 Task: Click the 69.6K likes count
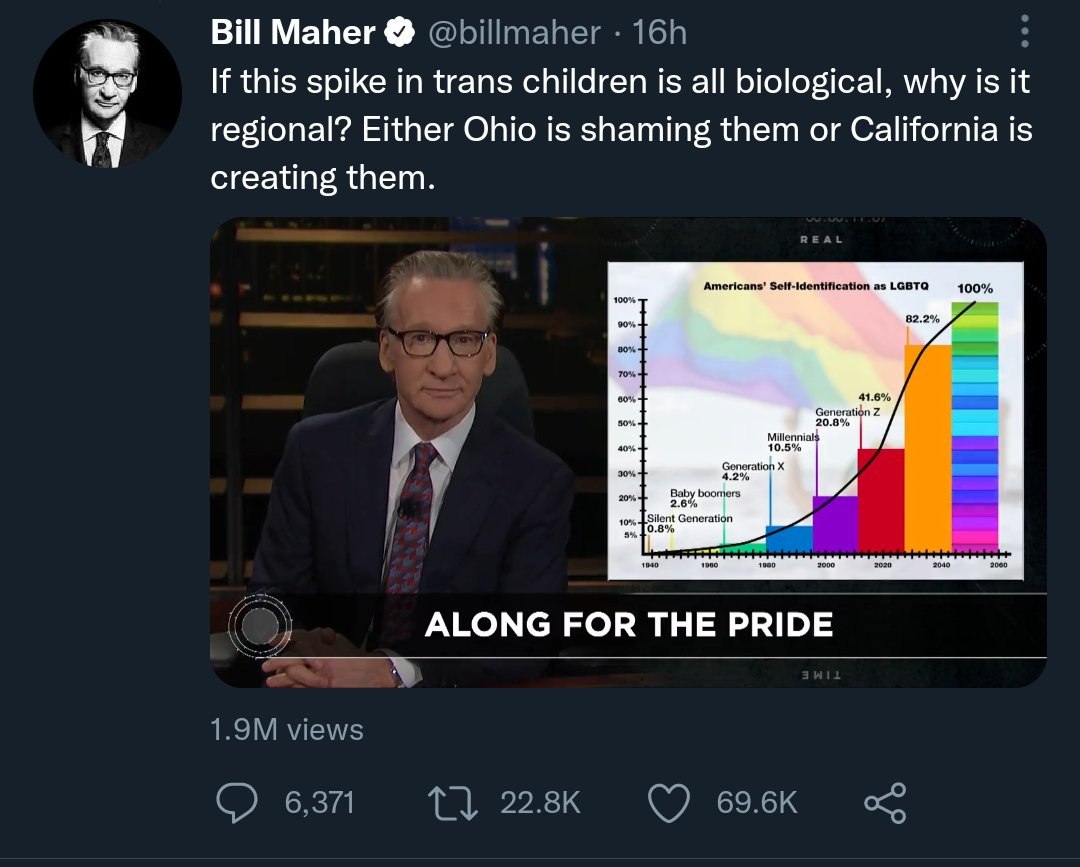[x=757, y=802]
